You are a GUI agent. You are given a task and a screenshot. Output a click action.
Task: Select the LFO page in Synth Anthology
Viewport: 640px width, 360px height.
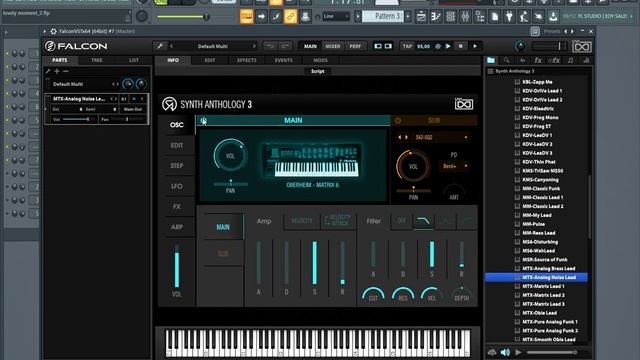[x=177, y=186]
